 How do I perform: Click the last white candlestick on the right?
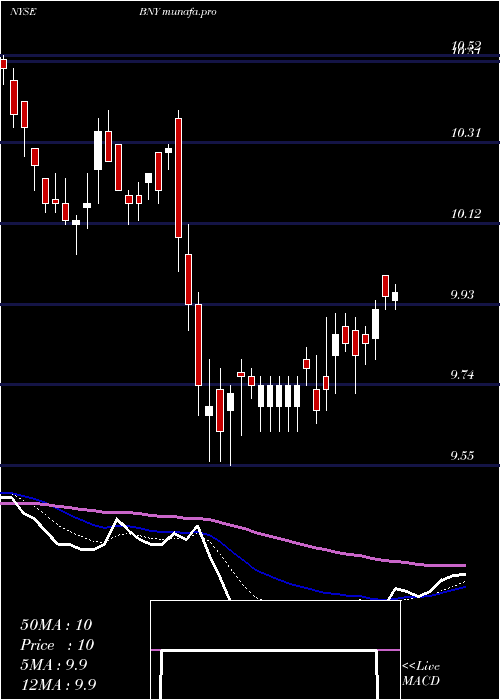click(x=395, y=296)
